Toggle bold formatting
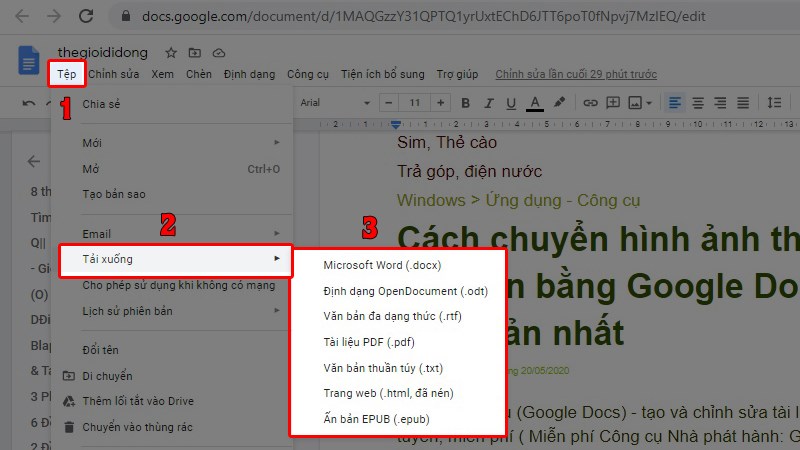Screen dimensions: 800x450 pyautogui.click(x=465, y=103)
